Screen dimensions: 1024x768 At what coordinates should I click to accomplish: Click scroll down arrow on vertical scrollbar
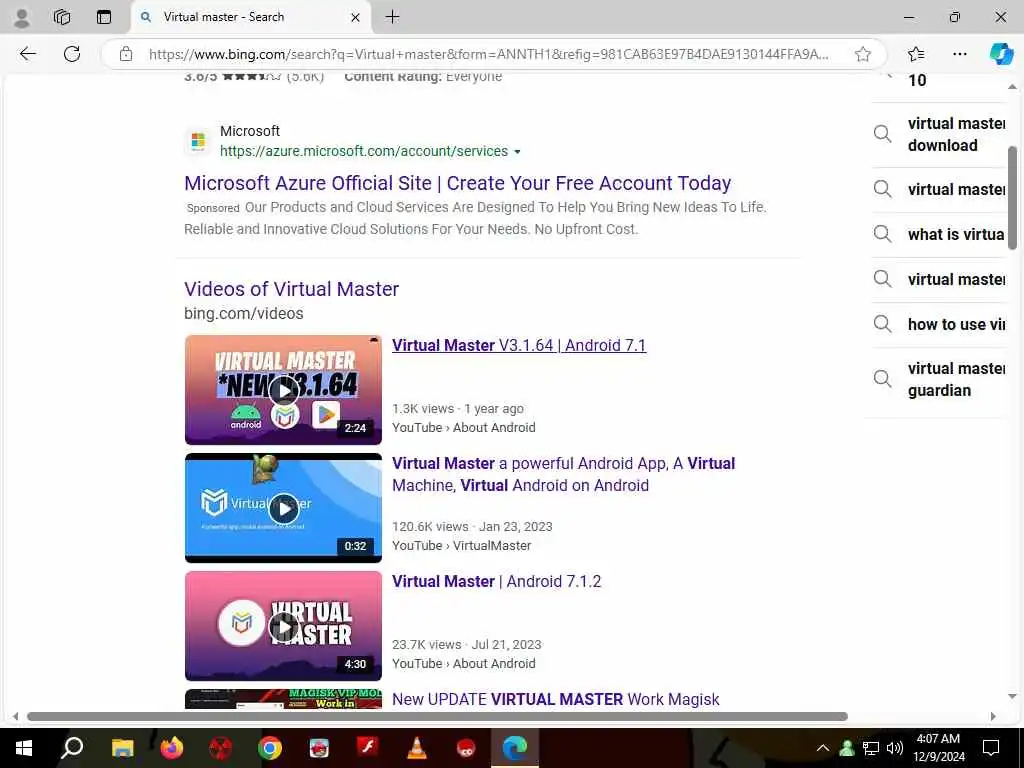(1012, 696)
